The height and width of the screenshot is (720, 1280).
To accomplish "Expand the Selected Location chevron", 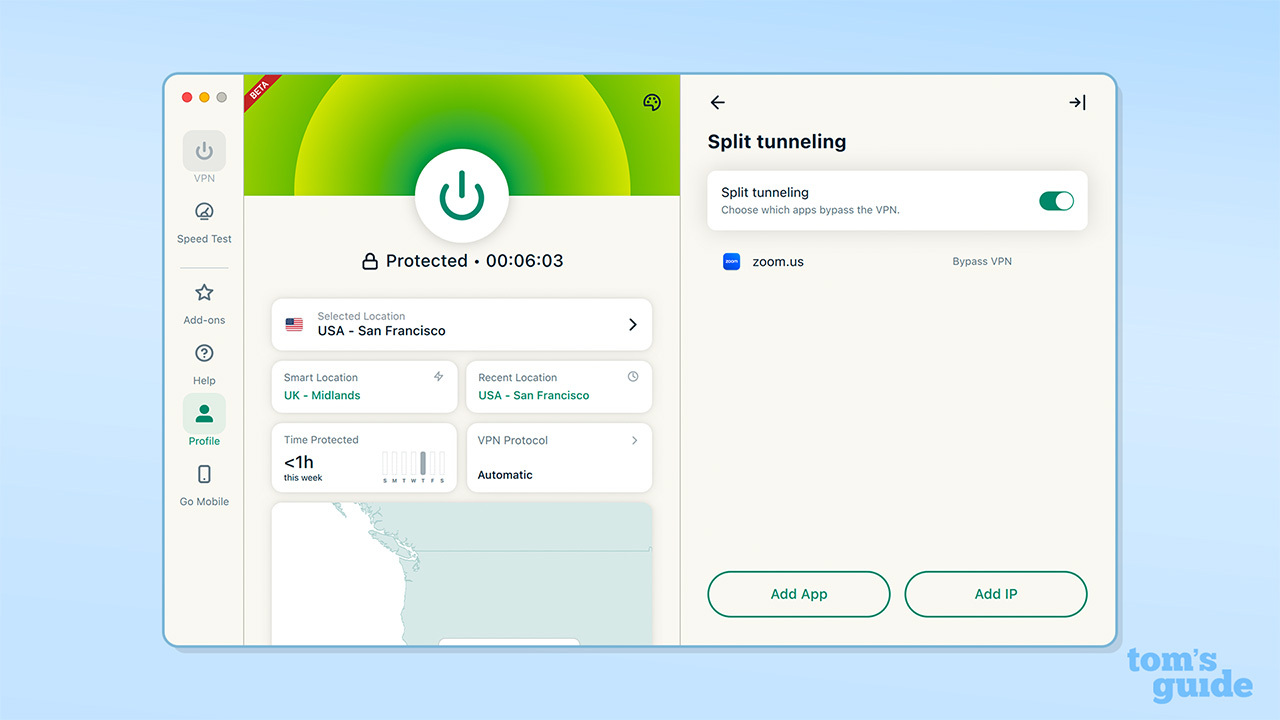I will point(632,324).
